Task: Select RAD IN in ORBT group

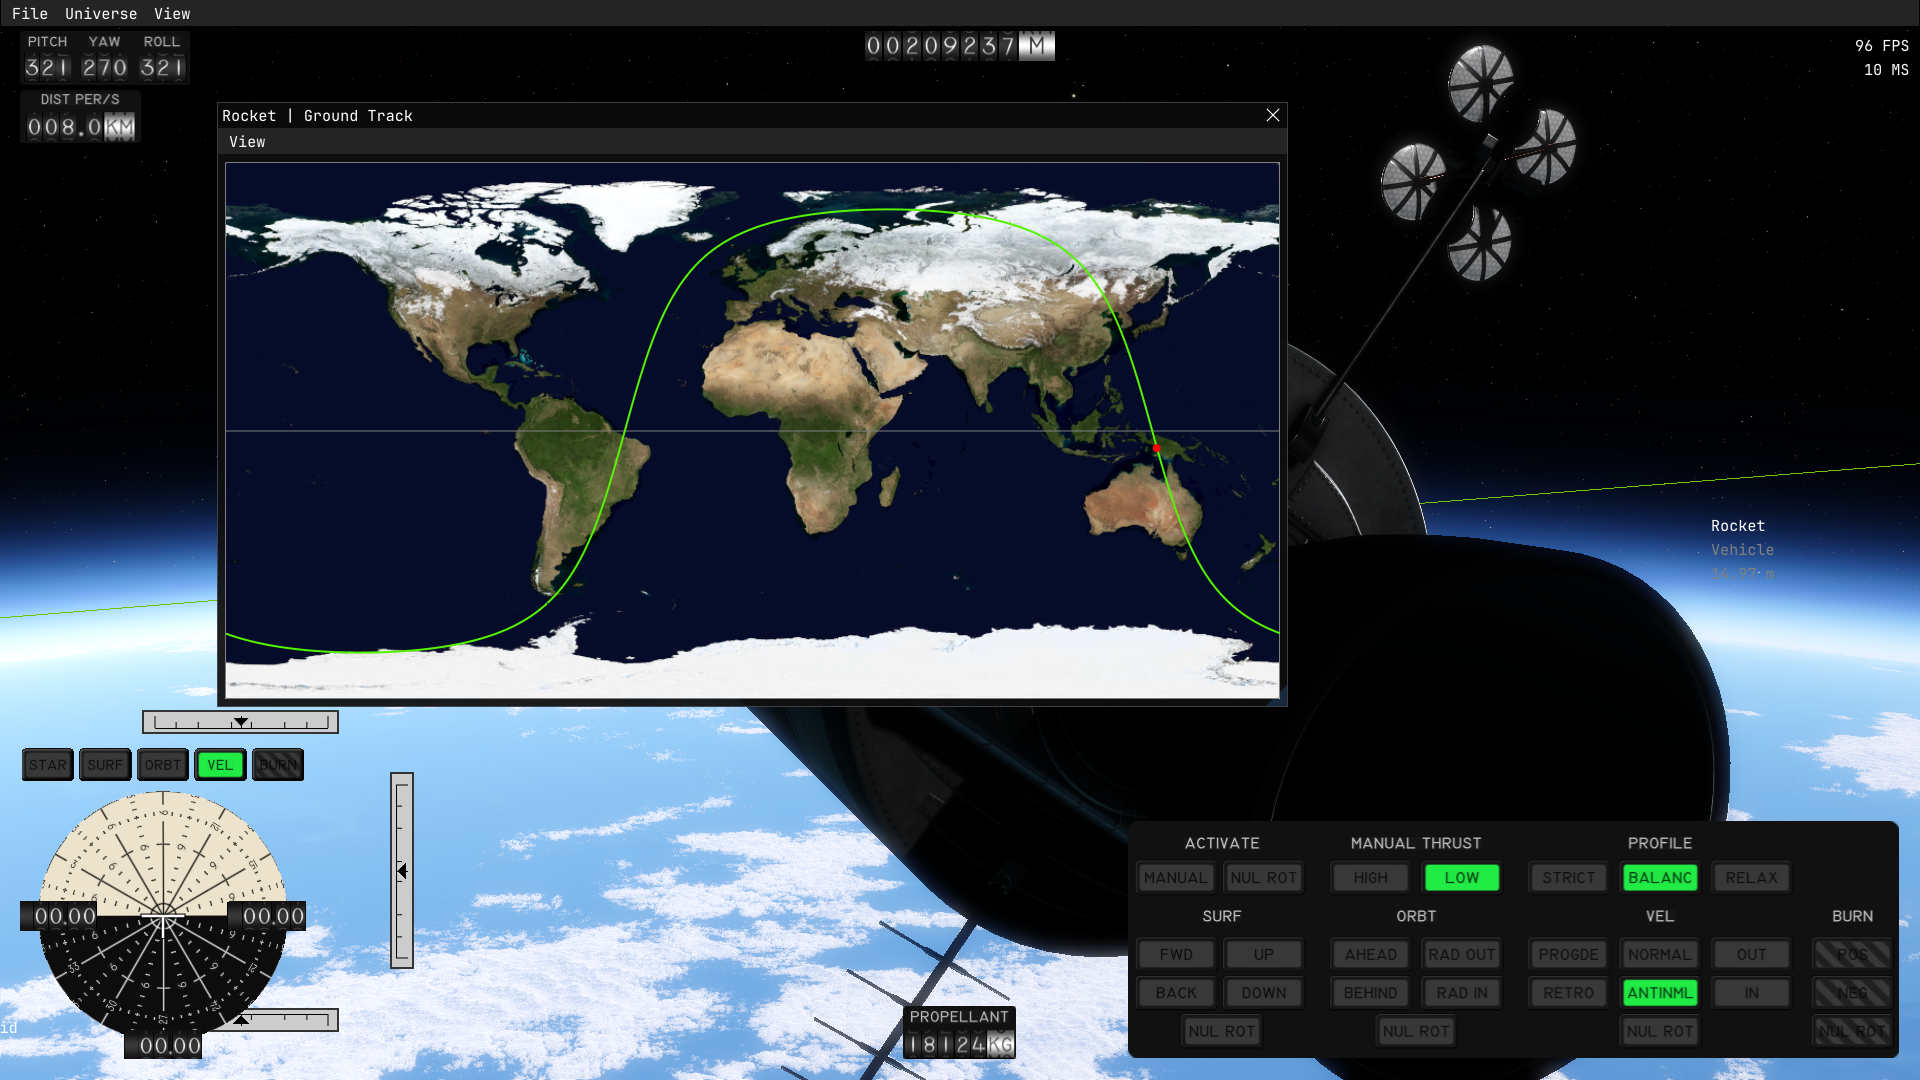Action: point(1462,993)
